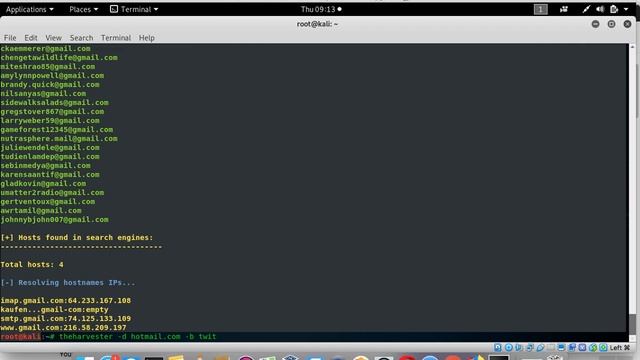Viewport: 640px width, 360px height.
Task: Click VirtualBox display settings icon
Action: [x=561, y=347]
